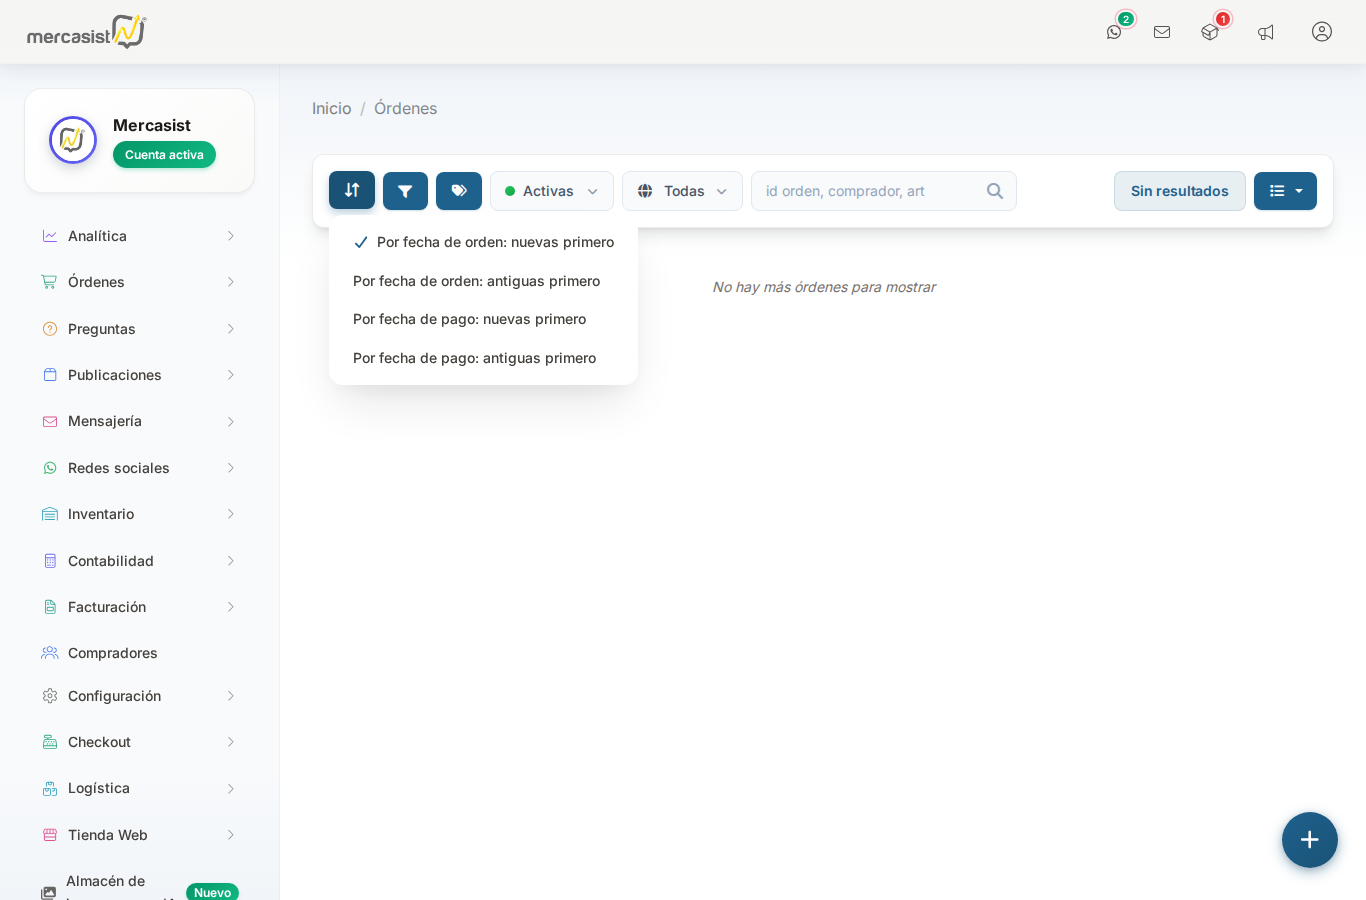
Task: Choose 'Por fecha de orden: antiguas primero'
Action: pos(476,281)
